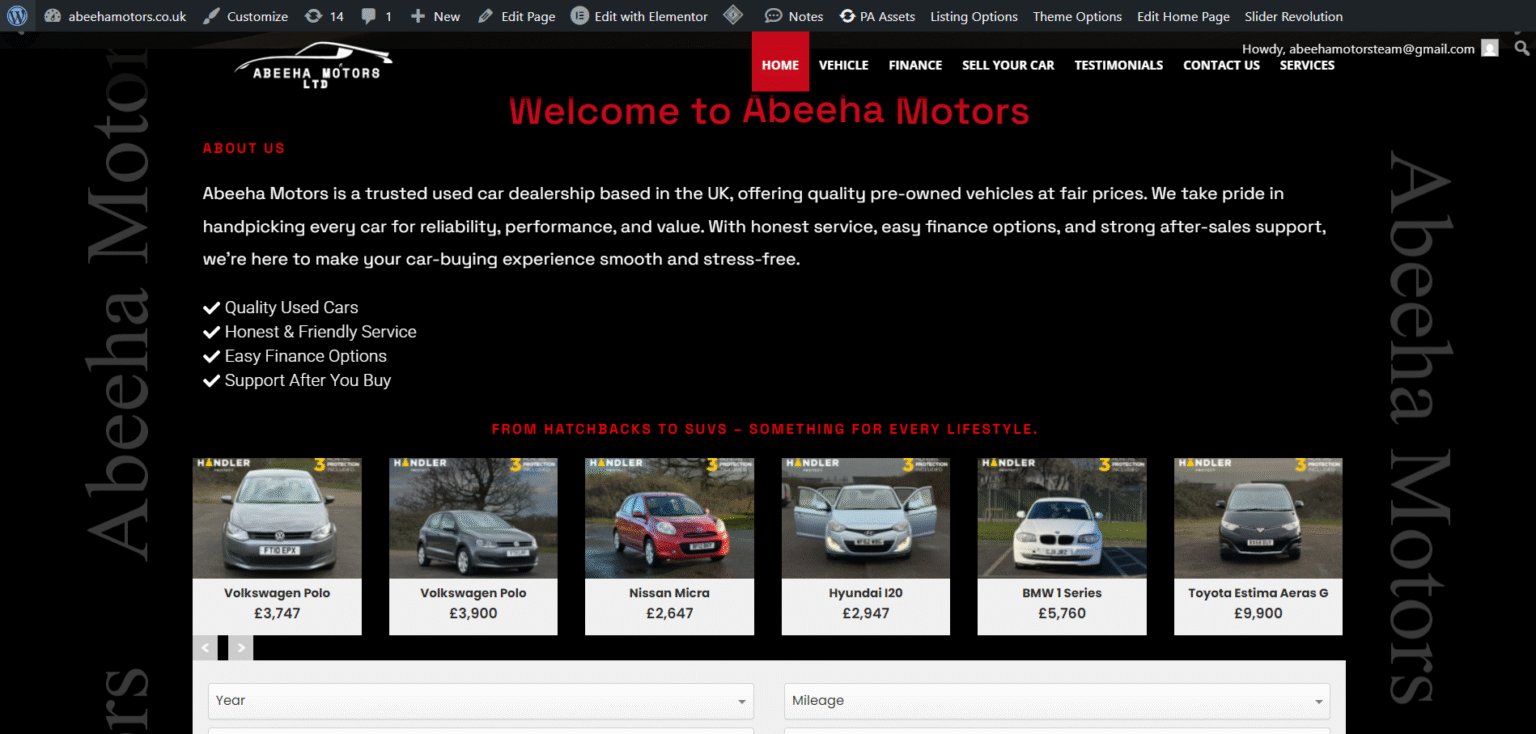This screenshot has height=734, width=1536.
Task: Open PA Assets
Action: [877, 16]
